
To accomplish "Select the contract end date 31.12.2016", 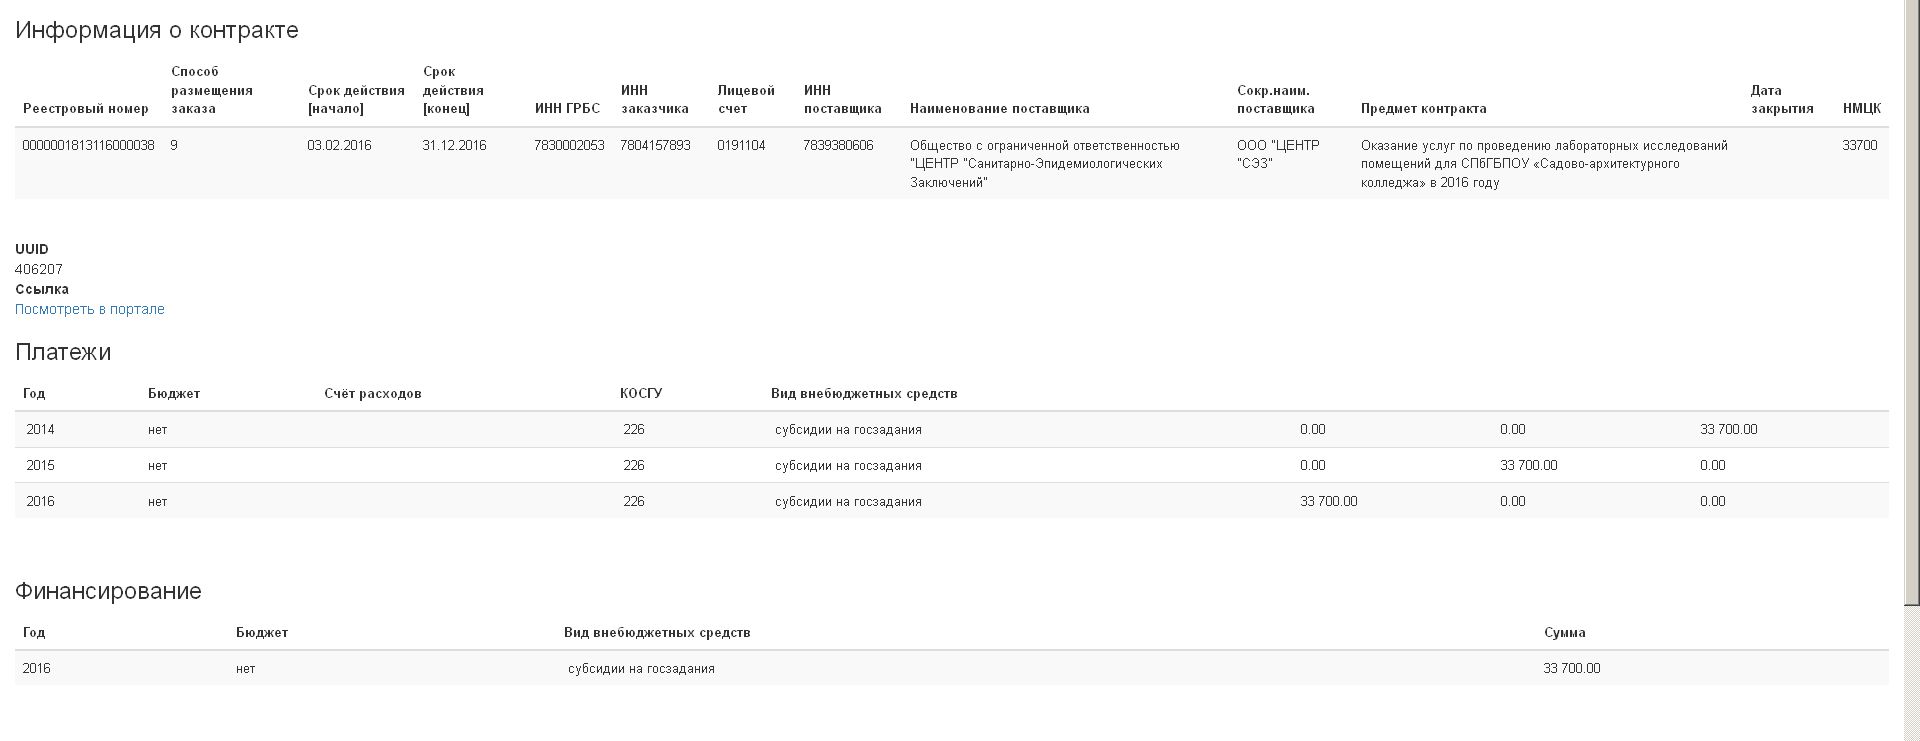I will tap(454, 146).
